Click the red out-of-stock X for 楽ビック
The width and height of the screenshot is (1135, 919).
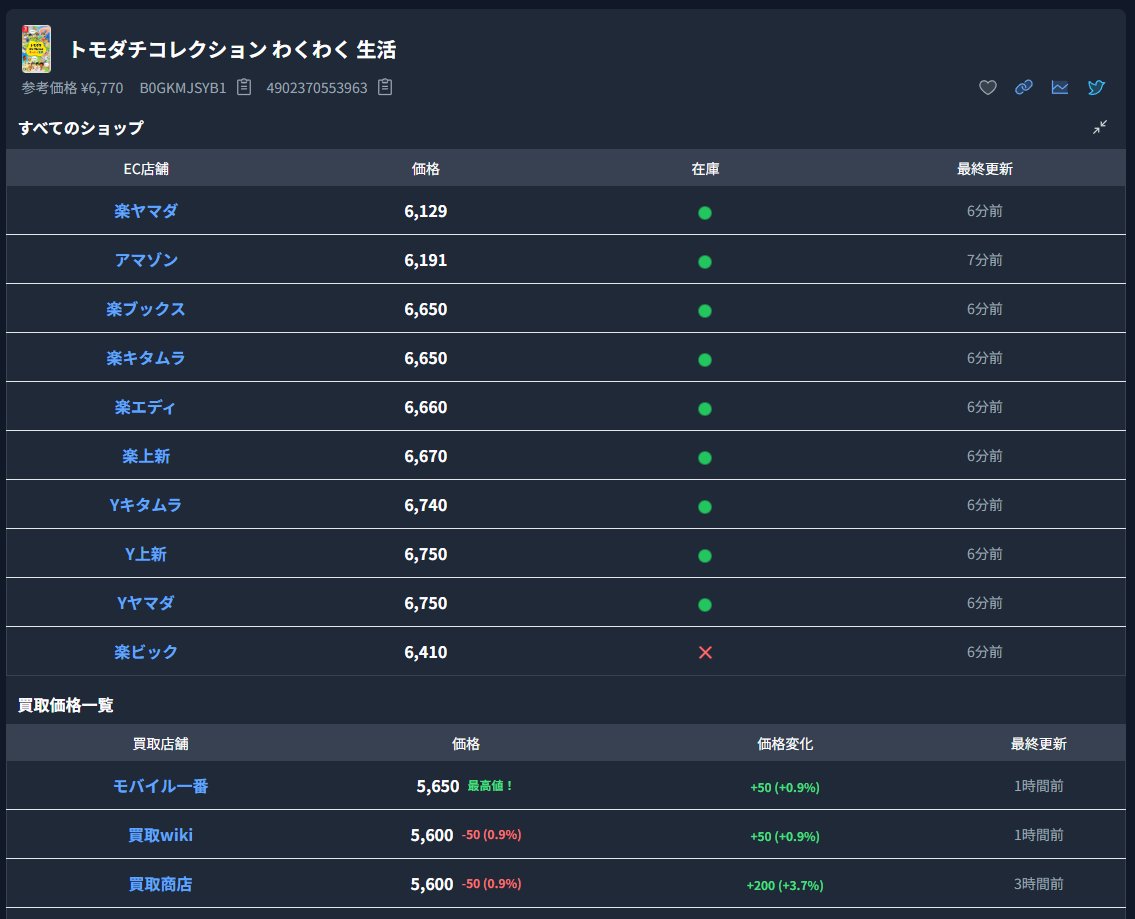coord(705,653)
